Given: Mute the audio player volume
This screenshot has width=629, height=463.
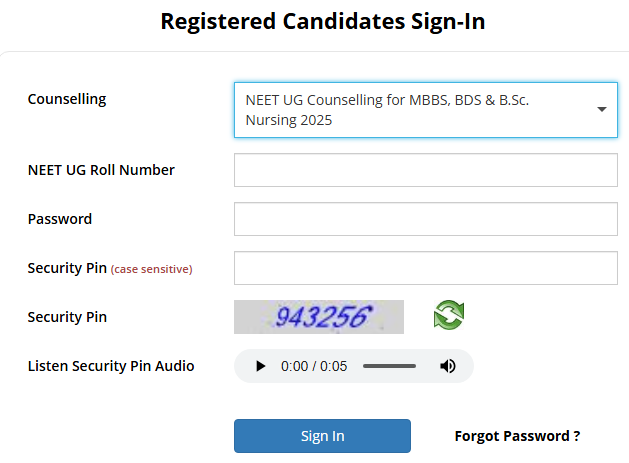Looking at the screenshot, I should (x=448, y=366).
